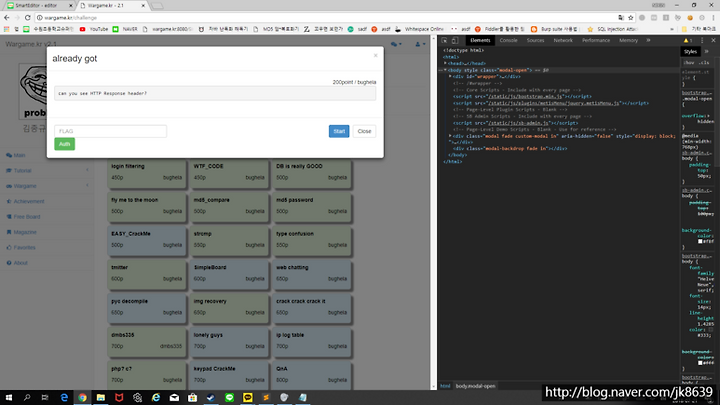Open Magazine sidebar link
The height and width of the screenshot is (405, 720).
22,232
